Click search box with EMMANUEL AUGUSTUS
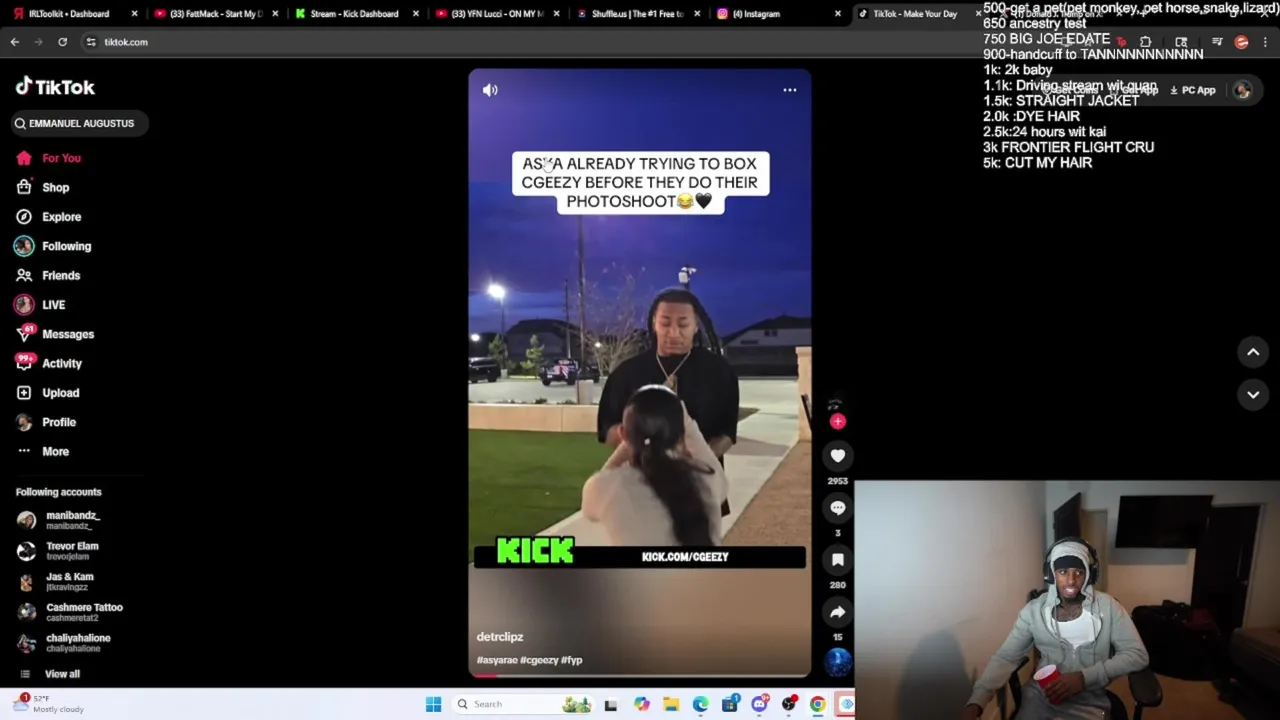Screen dimensions: 1280x720 pos(80,123)
